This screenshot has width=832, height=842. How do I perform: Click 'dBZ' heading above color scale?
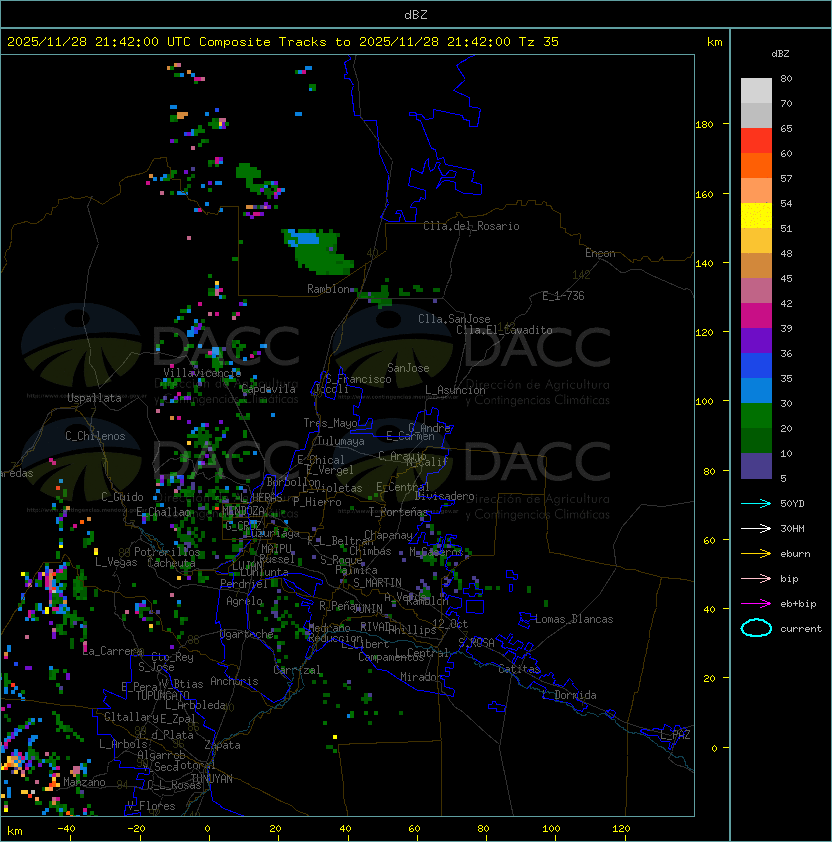click(x=780, y=54)
